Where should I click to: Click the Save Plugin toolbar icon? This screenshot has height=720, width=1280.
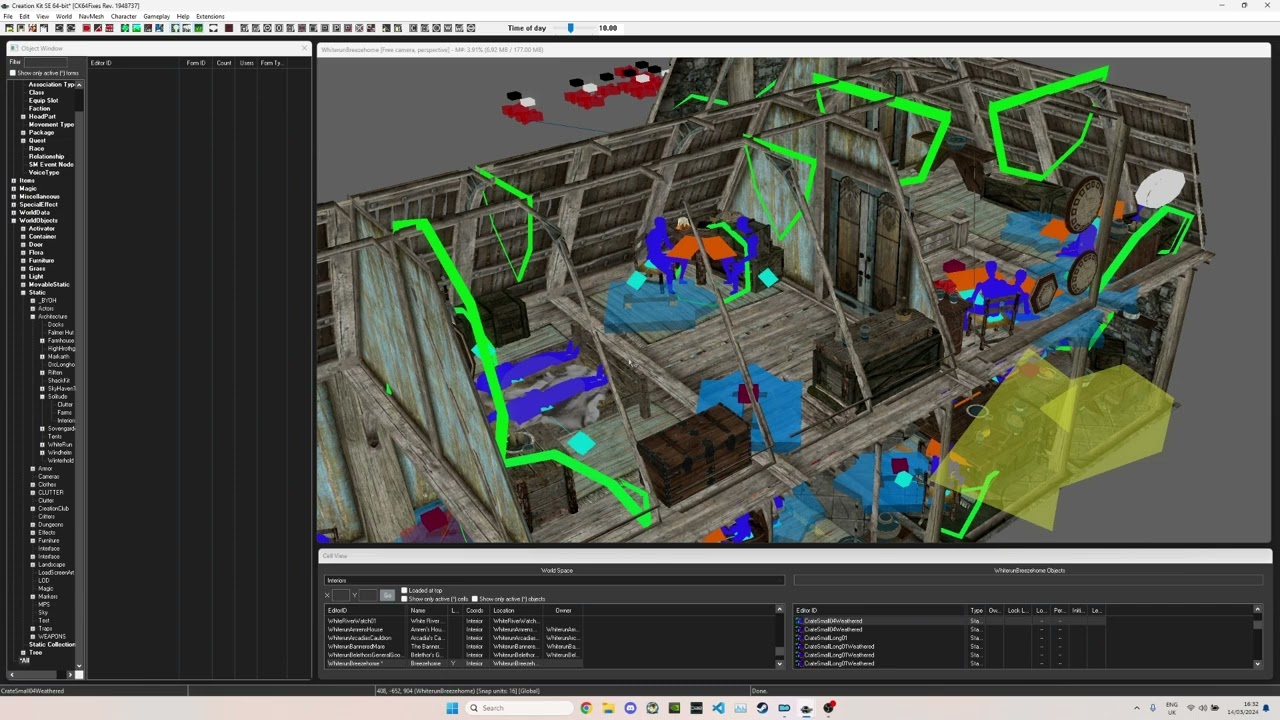[x=20, y=28]
